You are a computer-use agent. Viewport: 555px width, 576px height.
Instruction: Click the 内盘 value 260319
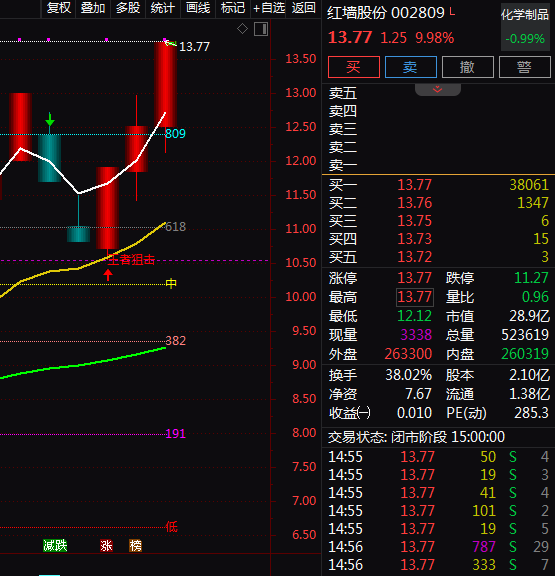tap(525, 354)
